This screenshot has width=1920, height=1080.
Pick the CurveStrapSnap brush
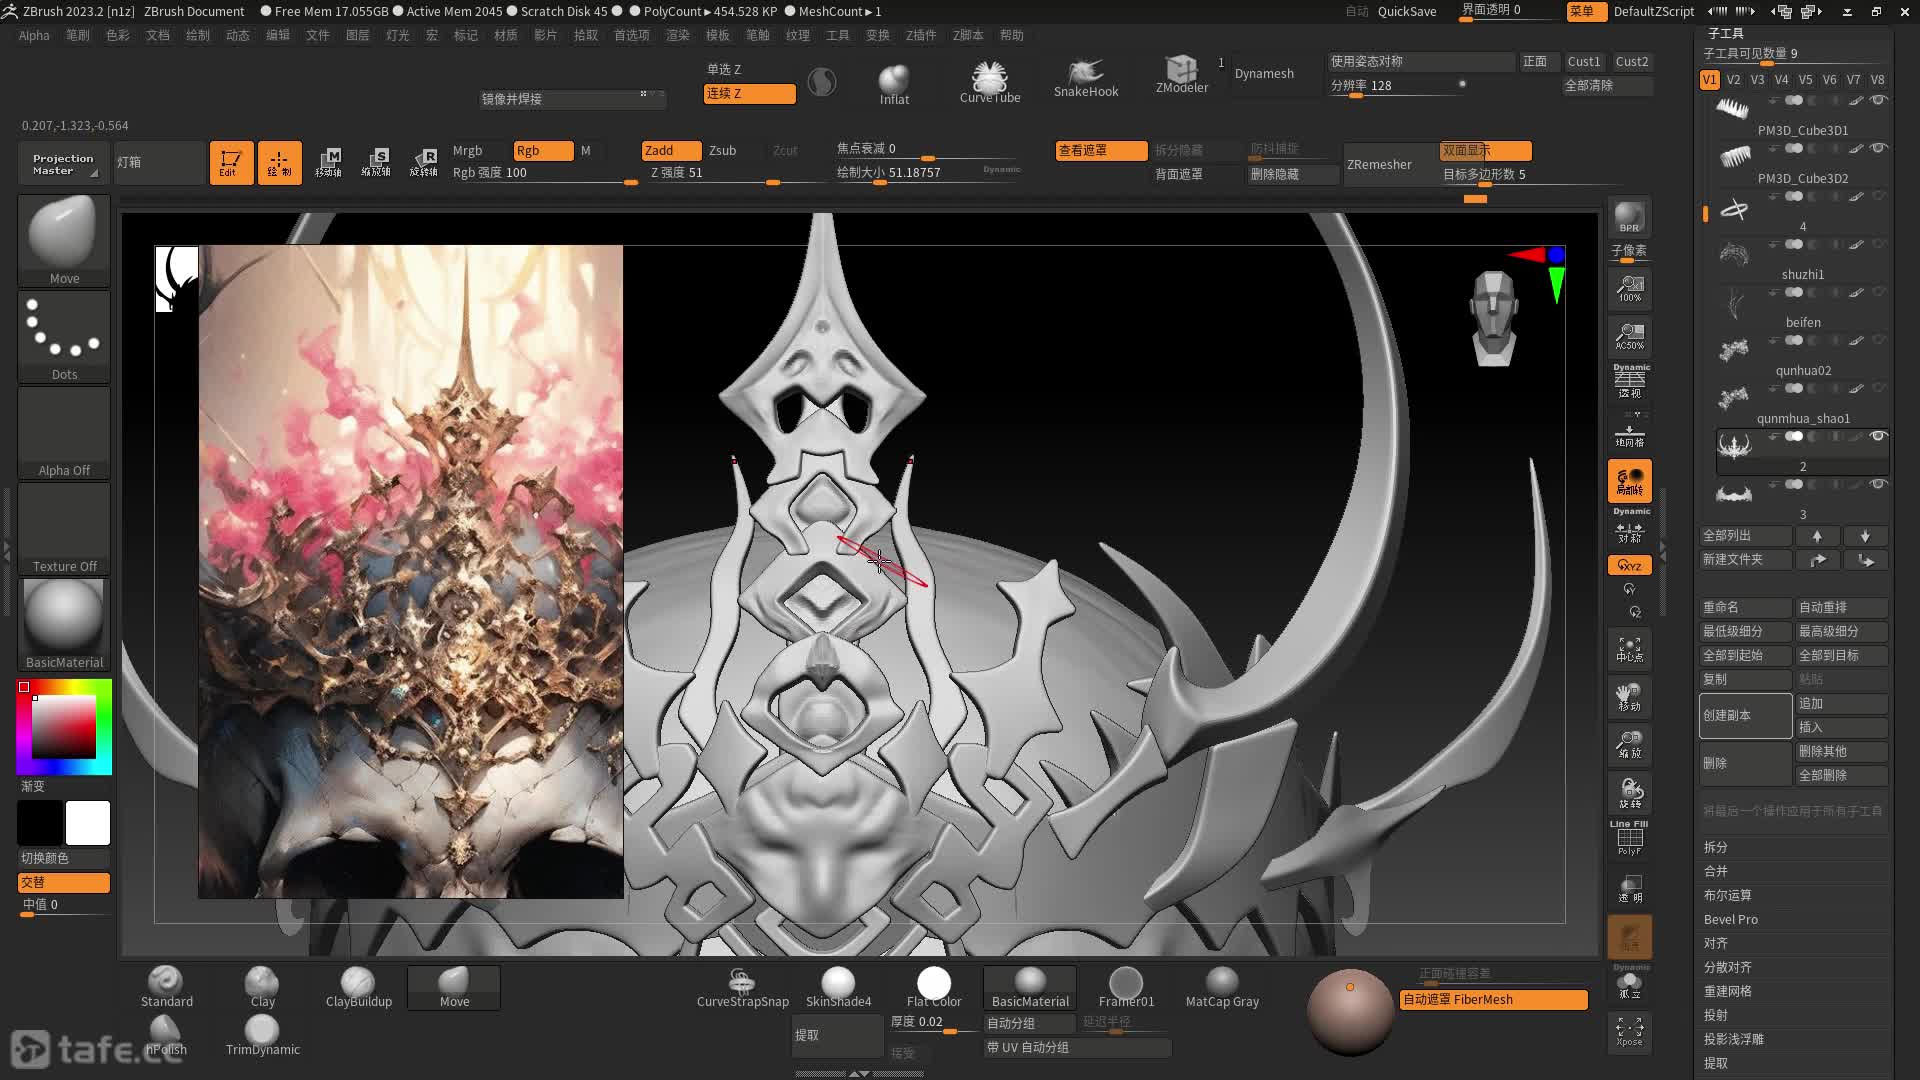[742, 987]
